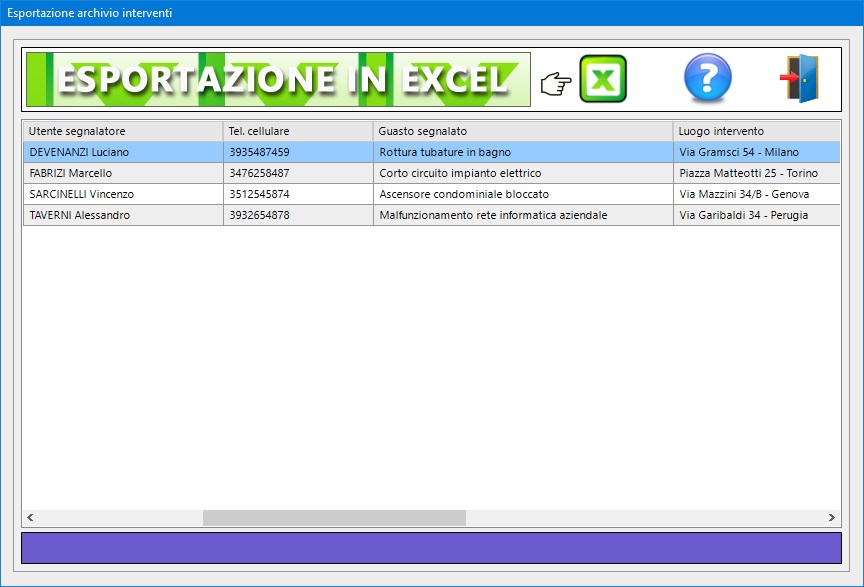This screenshot has width=864, height=587.
Task: Click the green Excel export icon
Action: click(603, 79)
